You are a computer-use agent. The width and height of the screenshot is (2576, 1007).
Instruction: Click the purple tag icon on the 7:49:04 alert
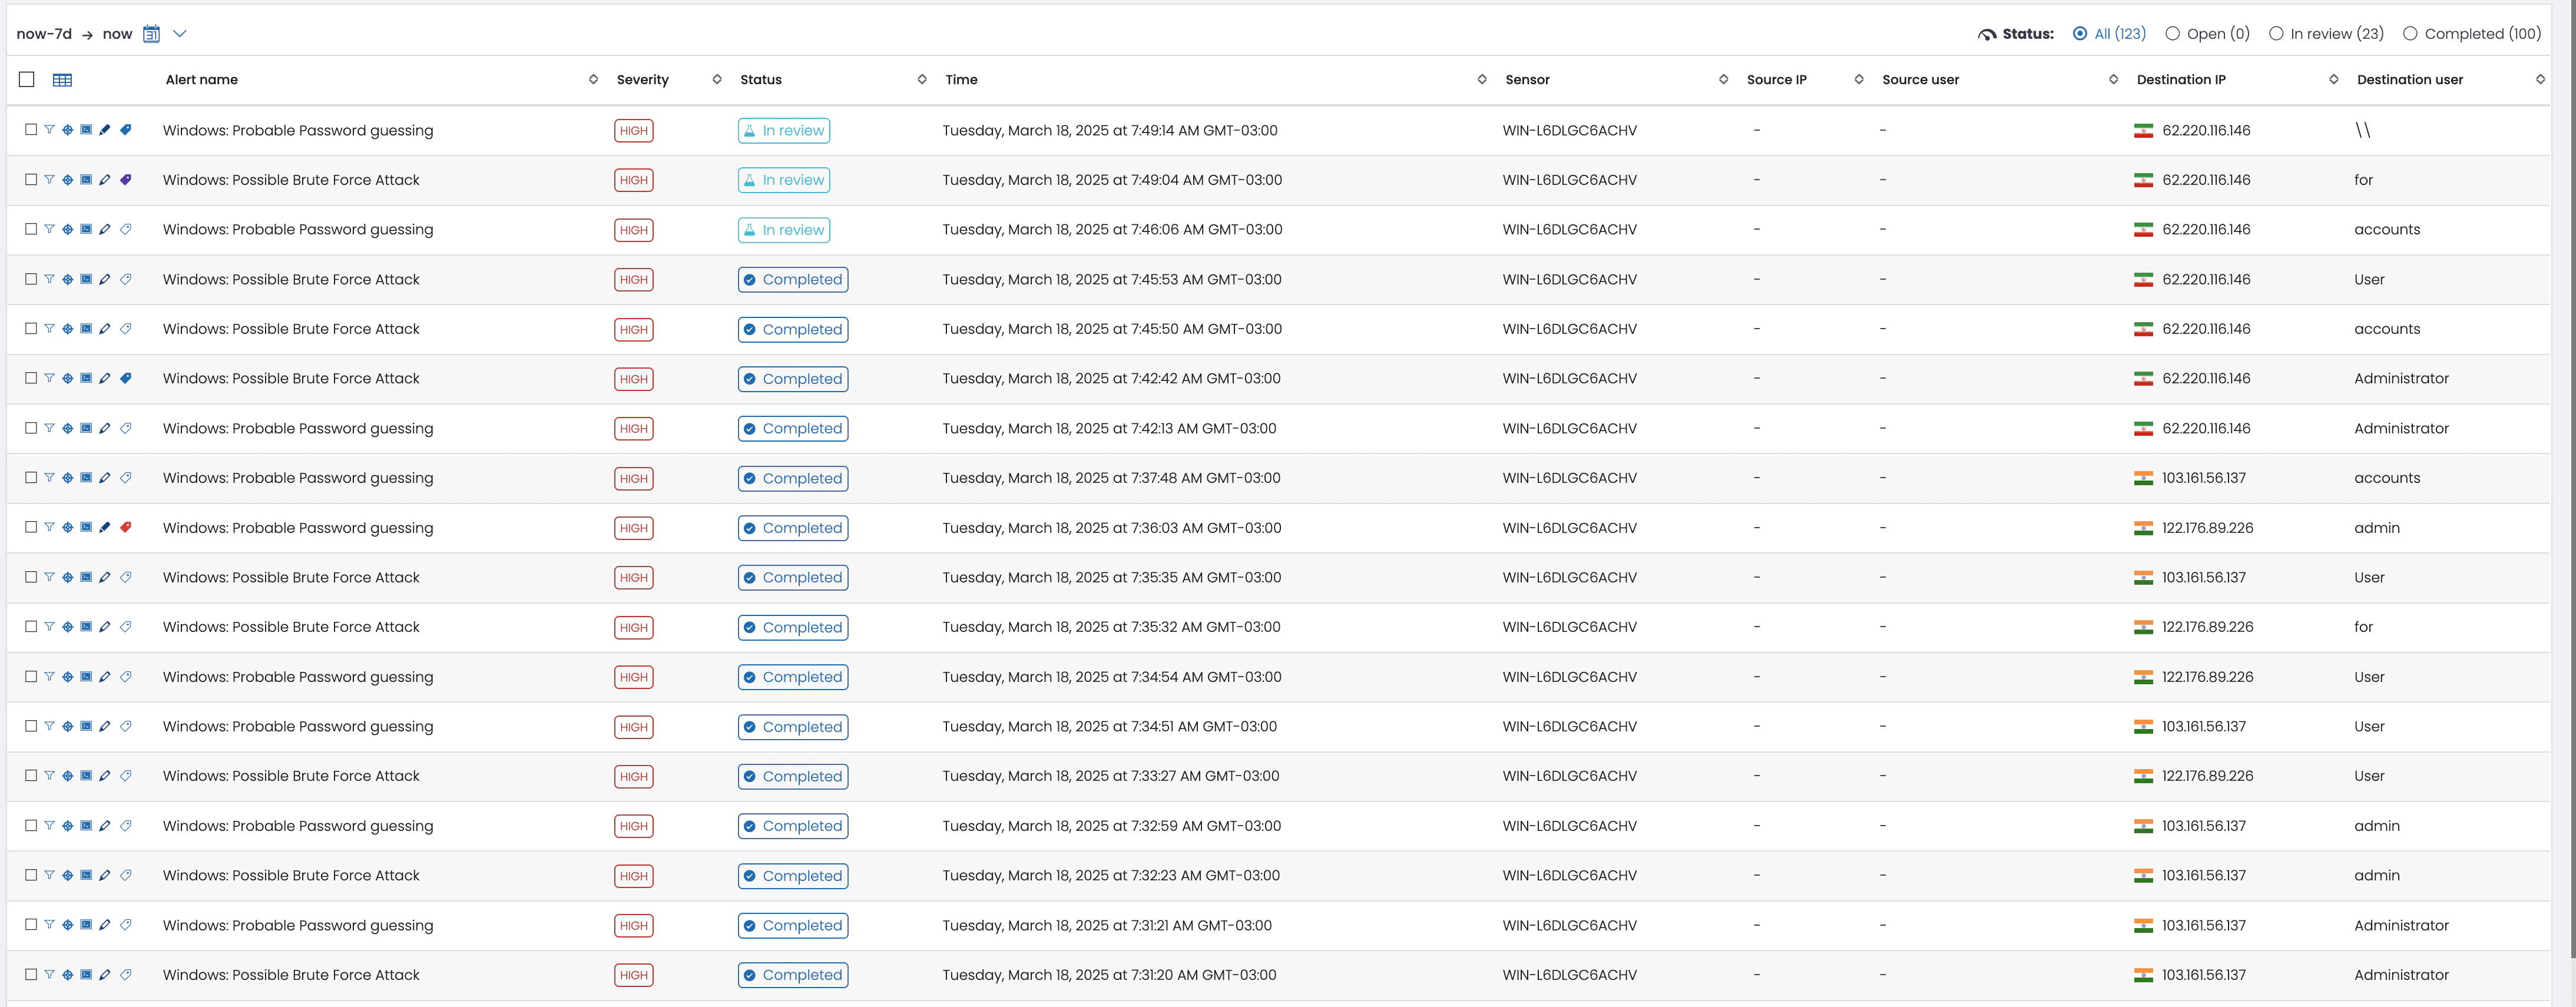(x=126, y=180)
